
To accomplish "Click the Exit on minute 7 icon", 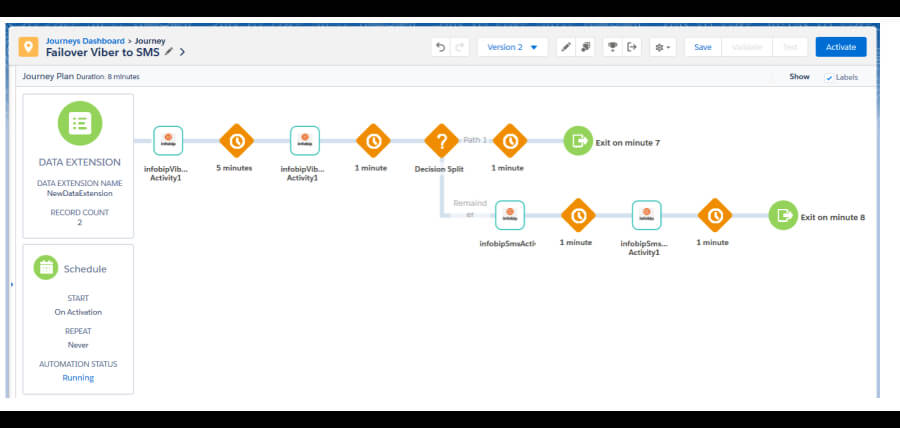I will (x=578, y=141).
